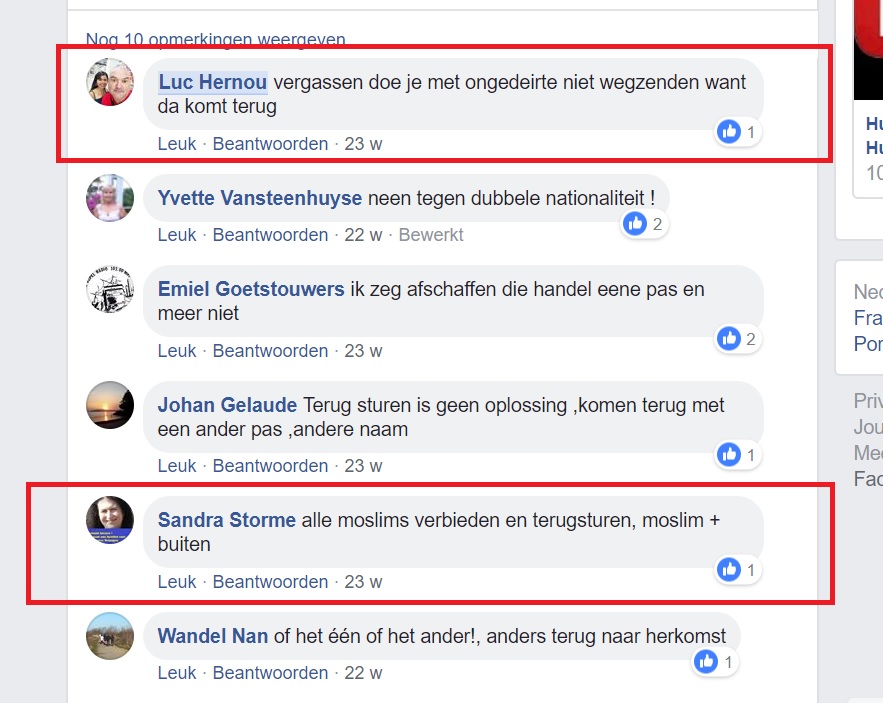
Task: Show edit history via Bewerkt
Action: (x=431, y=234)
